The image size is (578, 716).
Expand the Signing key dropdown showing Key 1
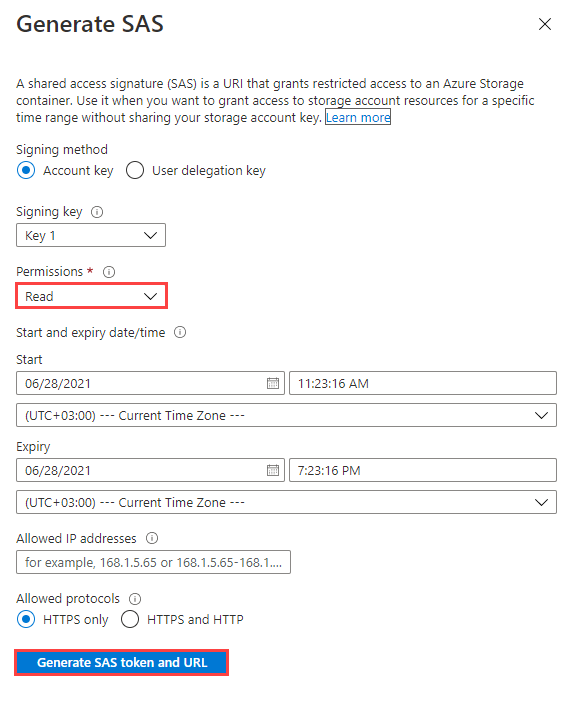91,235
